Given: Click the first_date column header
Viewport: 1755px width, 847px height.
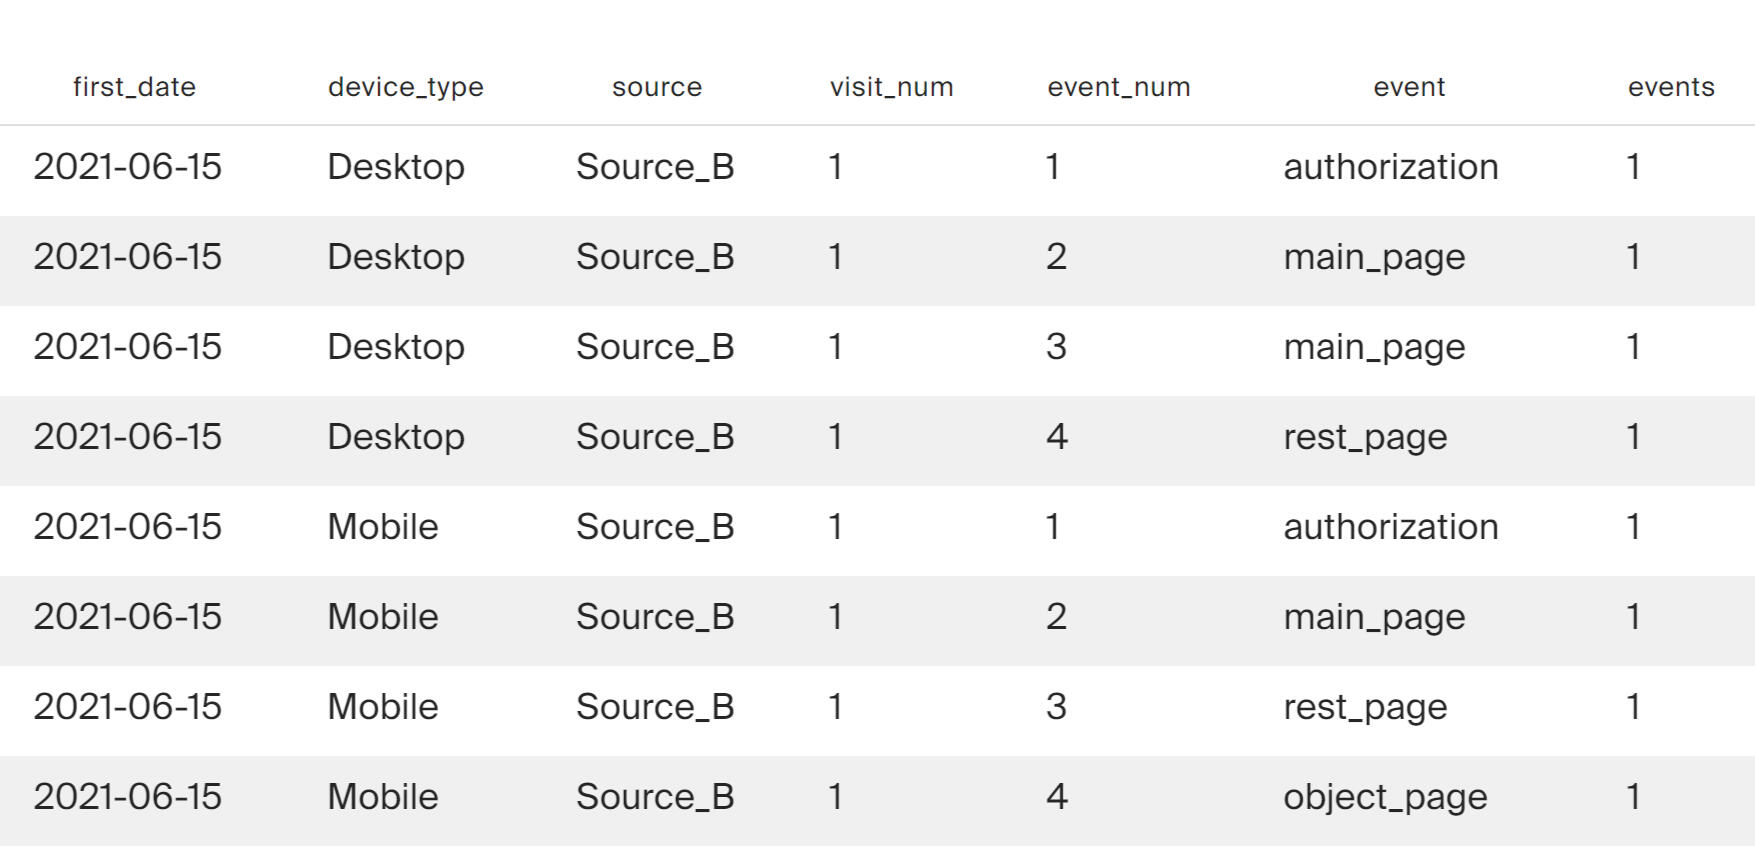Looking at the screenshot, I should (134, 87).
